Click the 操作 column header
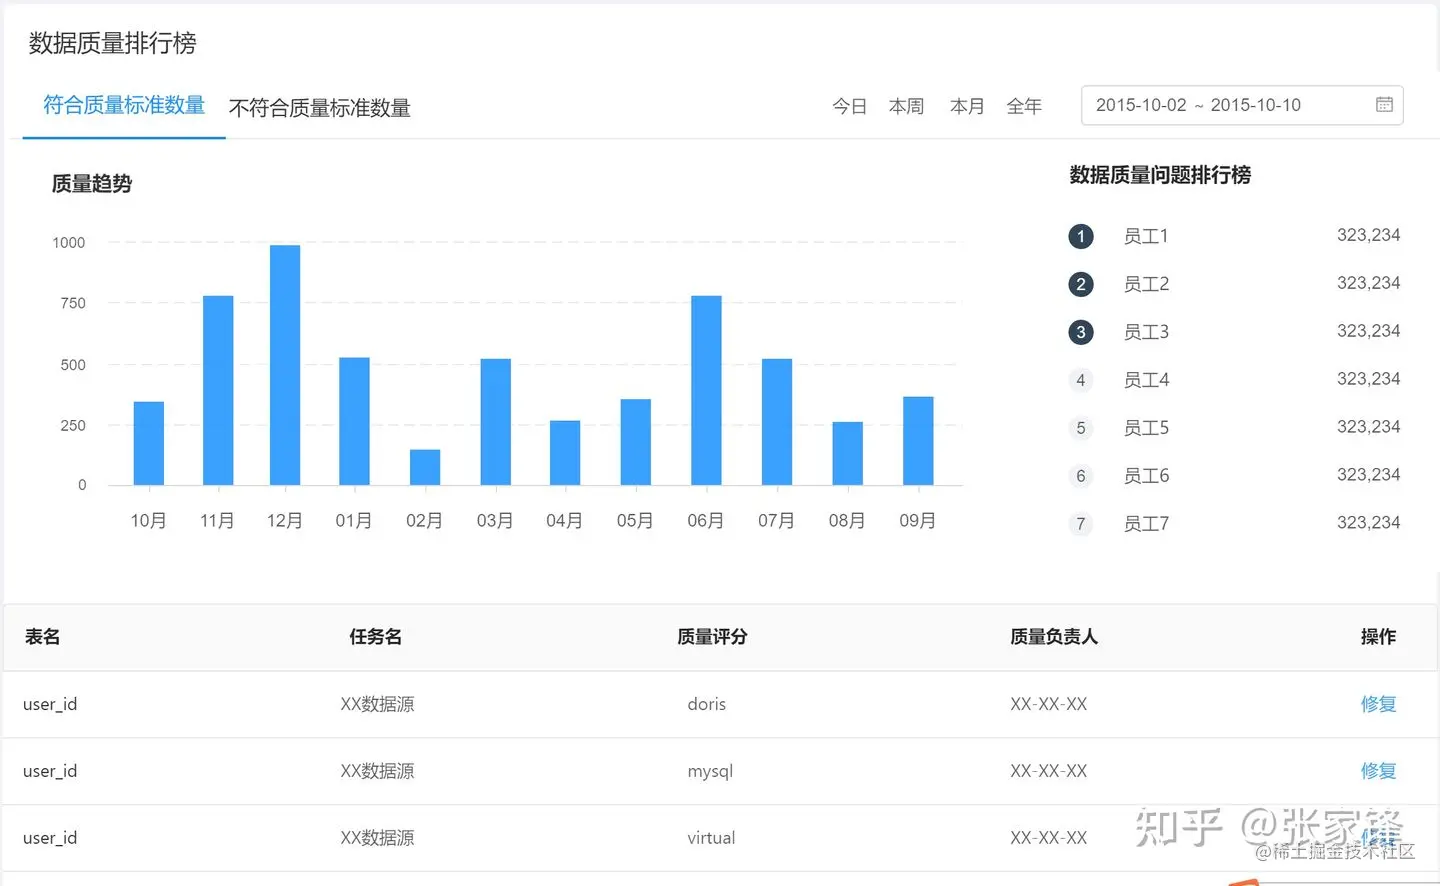The height and width of the screenshot is (886, 1440). coord(1378,637)
